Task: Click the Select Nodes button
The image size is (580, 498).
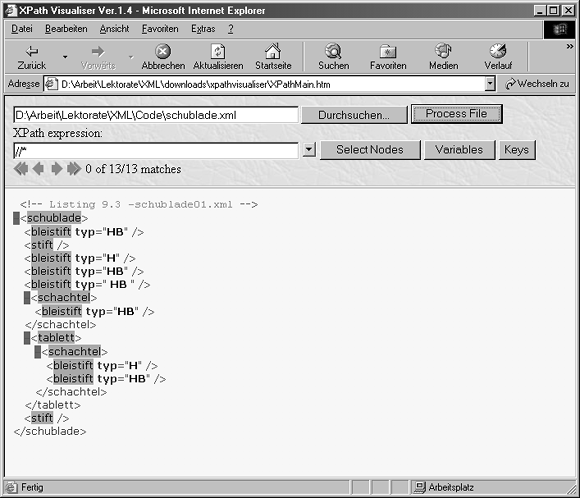Action: [x=370, y=150]
